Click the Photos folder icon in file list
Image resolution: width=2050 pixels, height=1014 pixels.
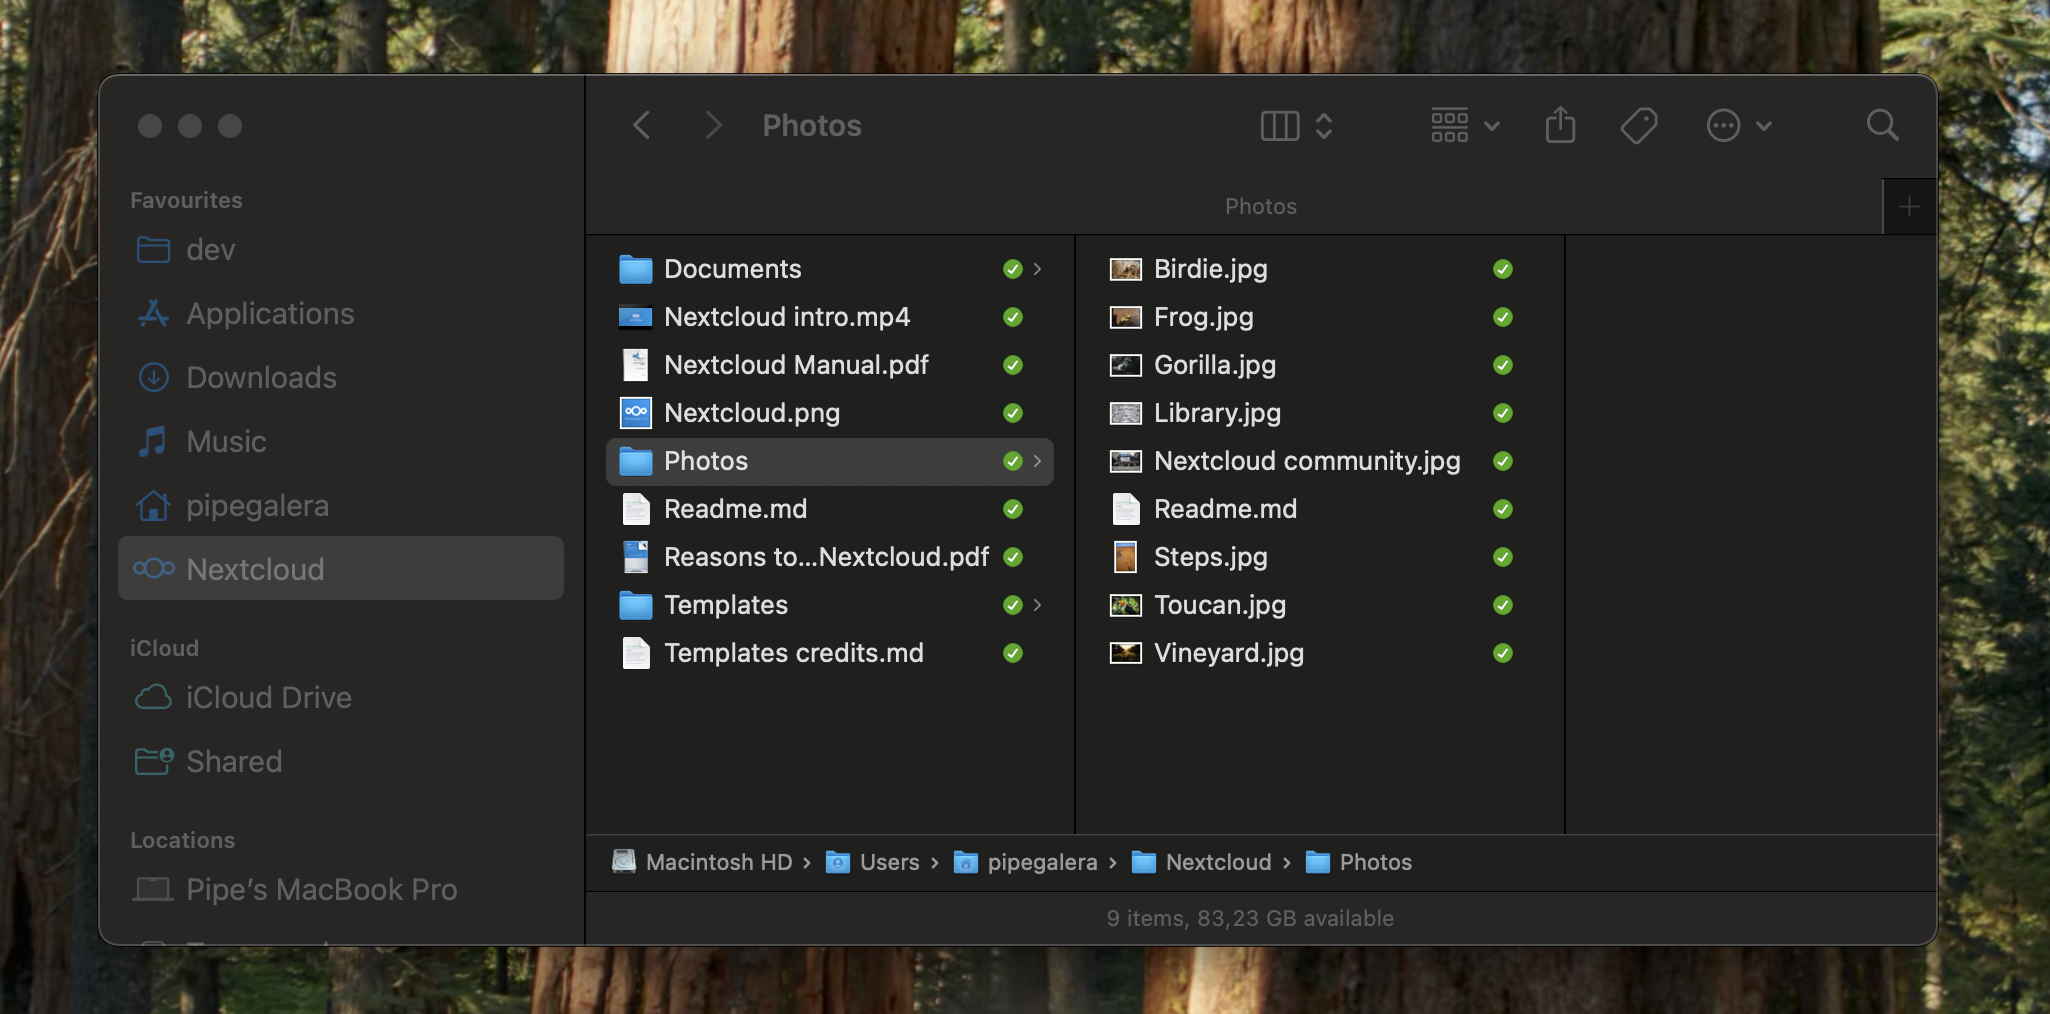point(635,461)
